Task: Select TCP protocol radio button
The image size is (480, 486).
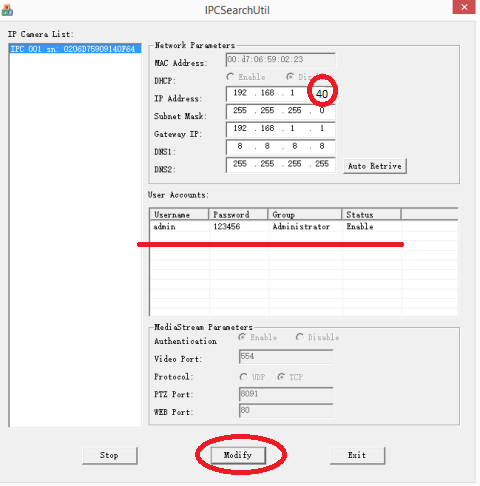Action: click(281, 377)
